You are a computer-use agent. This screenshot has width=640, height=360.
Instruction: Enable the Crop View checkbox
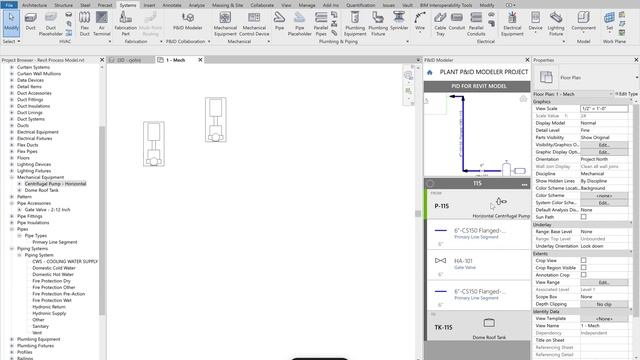tap(583, 260)
